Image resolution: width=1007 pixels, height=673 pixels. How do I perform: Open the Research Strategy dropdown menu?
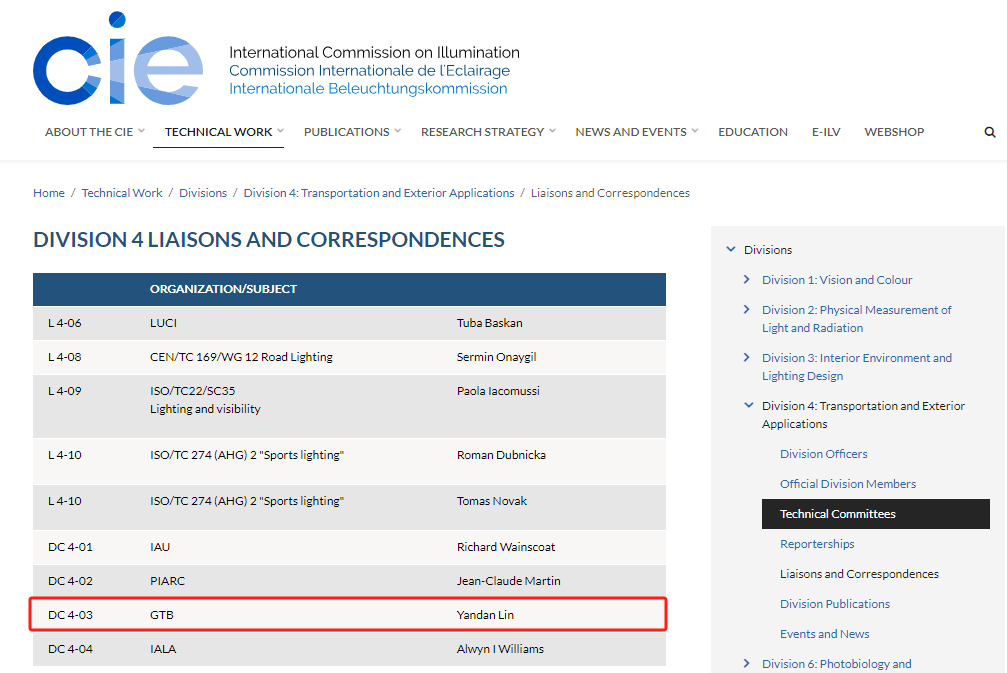point(488,132)
